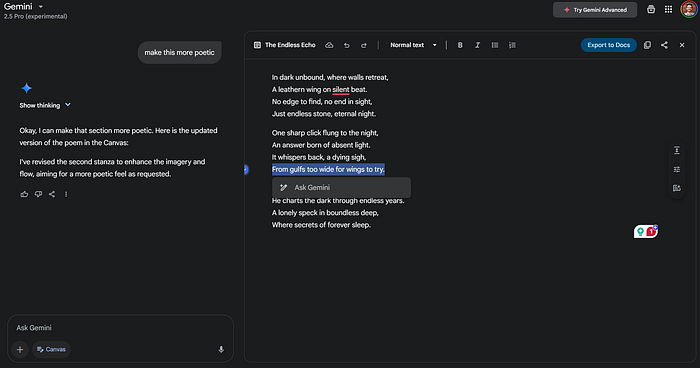The height and width of the screenshot is (368, 700).
Task: Share the canvas document
Action: point(664,45)
